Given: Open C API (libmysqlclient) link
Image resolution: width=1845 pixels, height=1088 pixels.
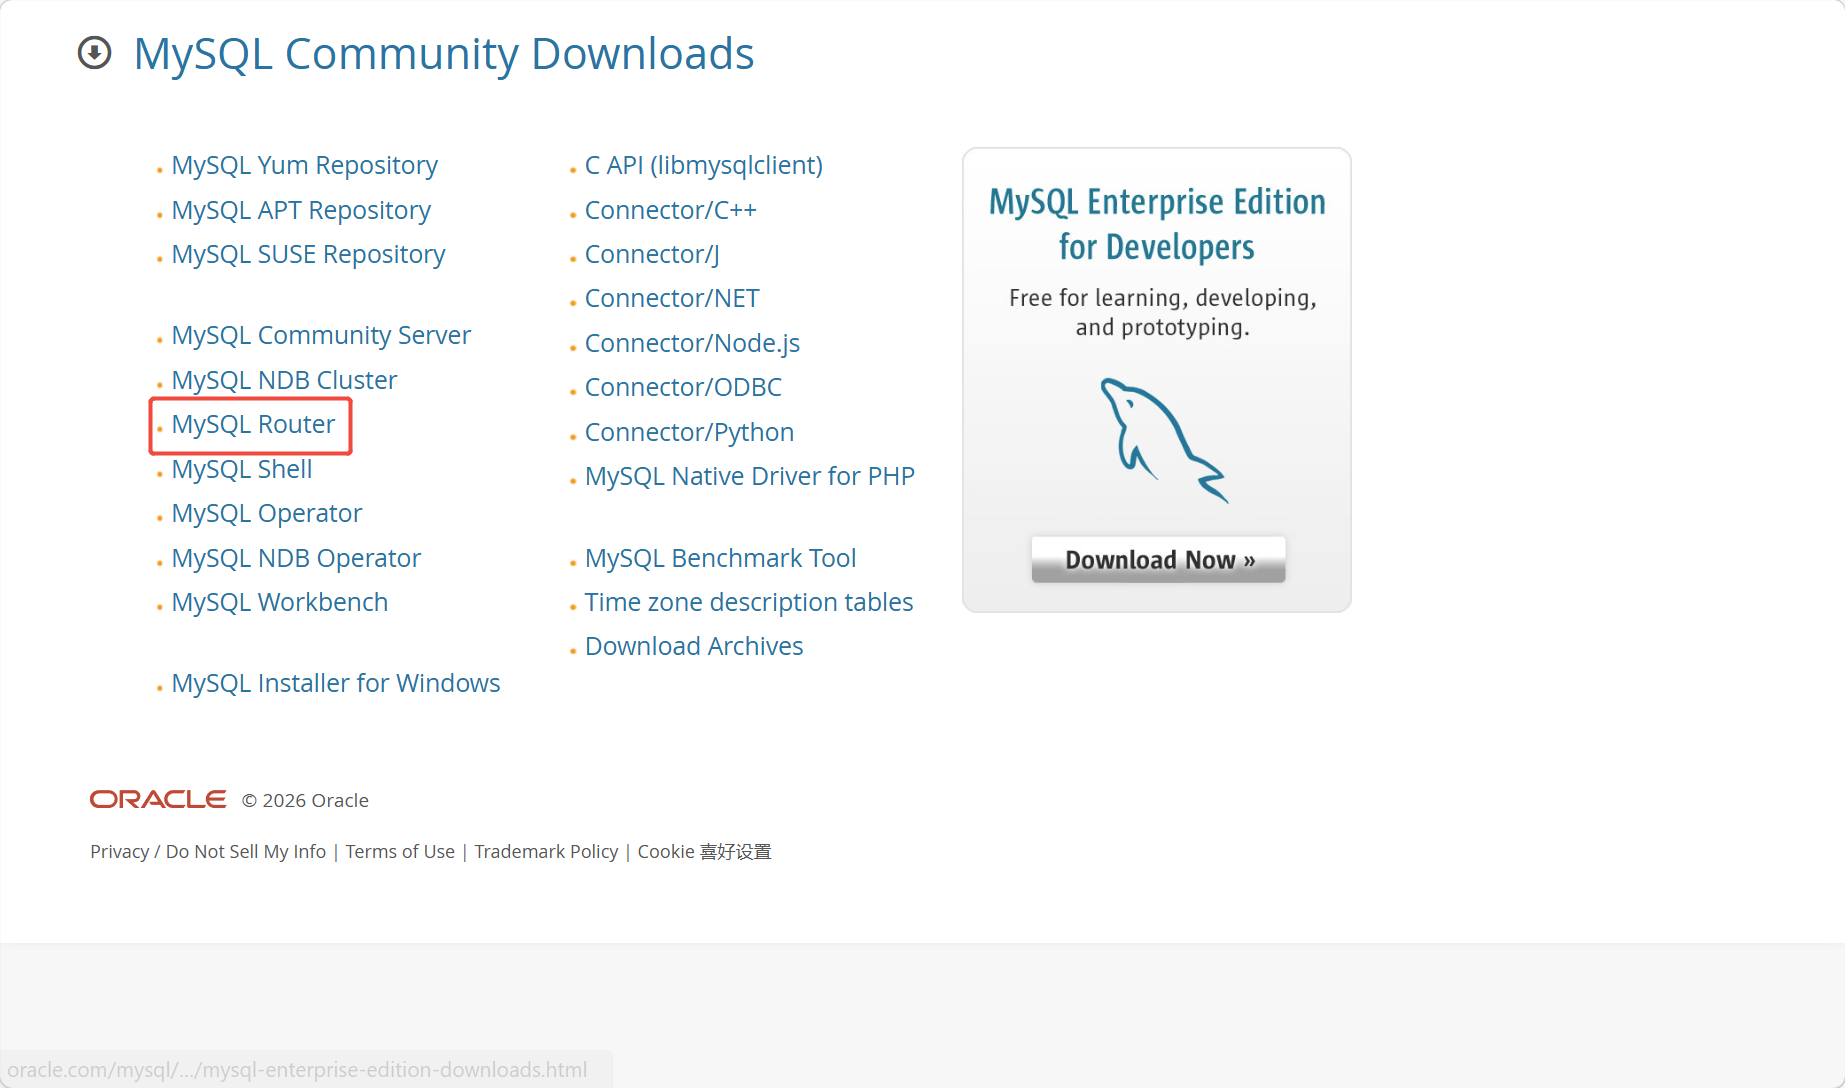Looking at the screenshot, I should (704, 165).
